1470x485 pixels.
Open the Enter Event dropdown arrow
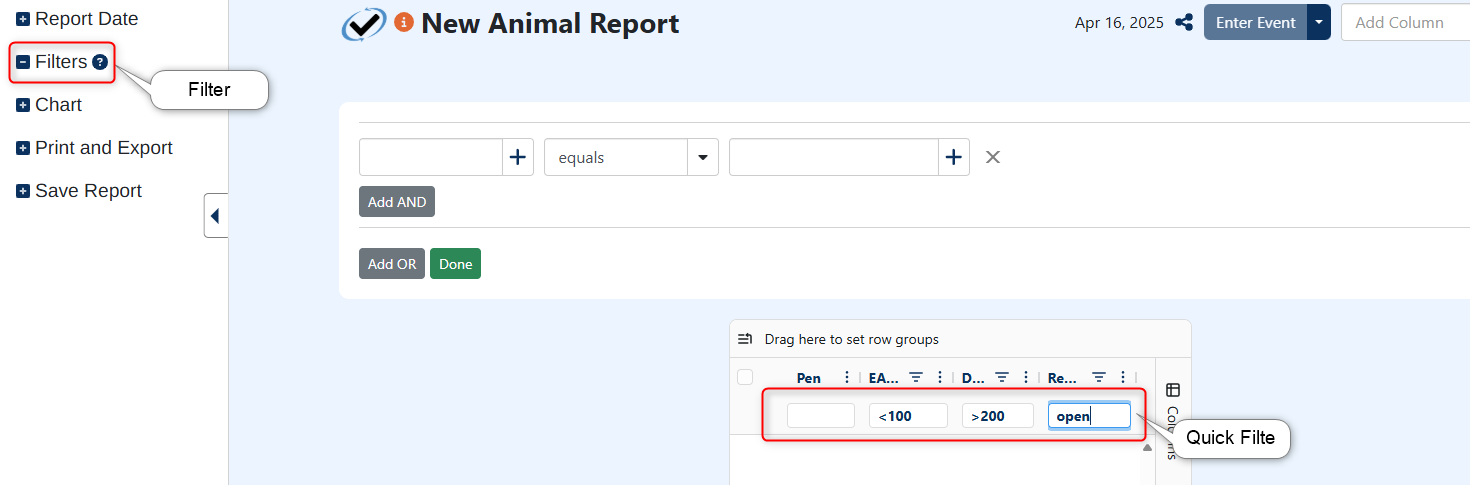pos(1319,22)
